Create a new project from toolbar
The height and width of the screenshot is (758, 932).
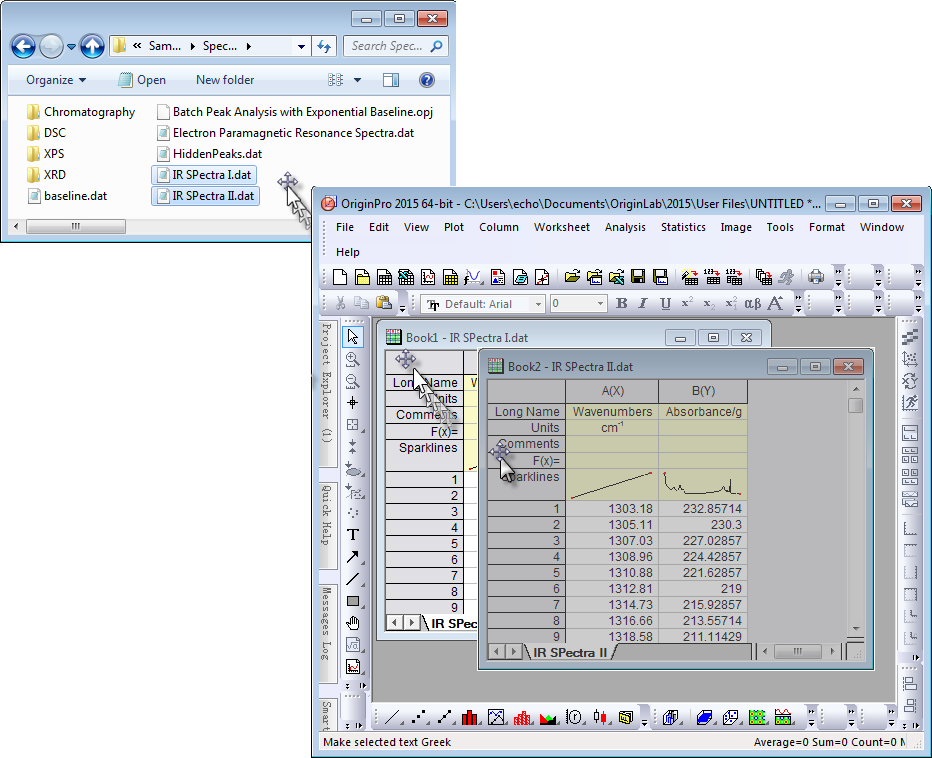point(340,277)
